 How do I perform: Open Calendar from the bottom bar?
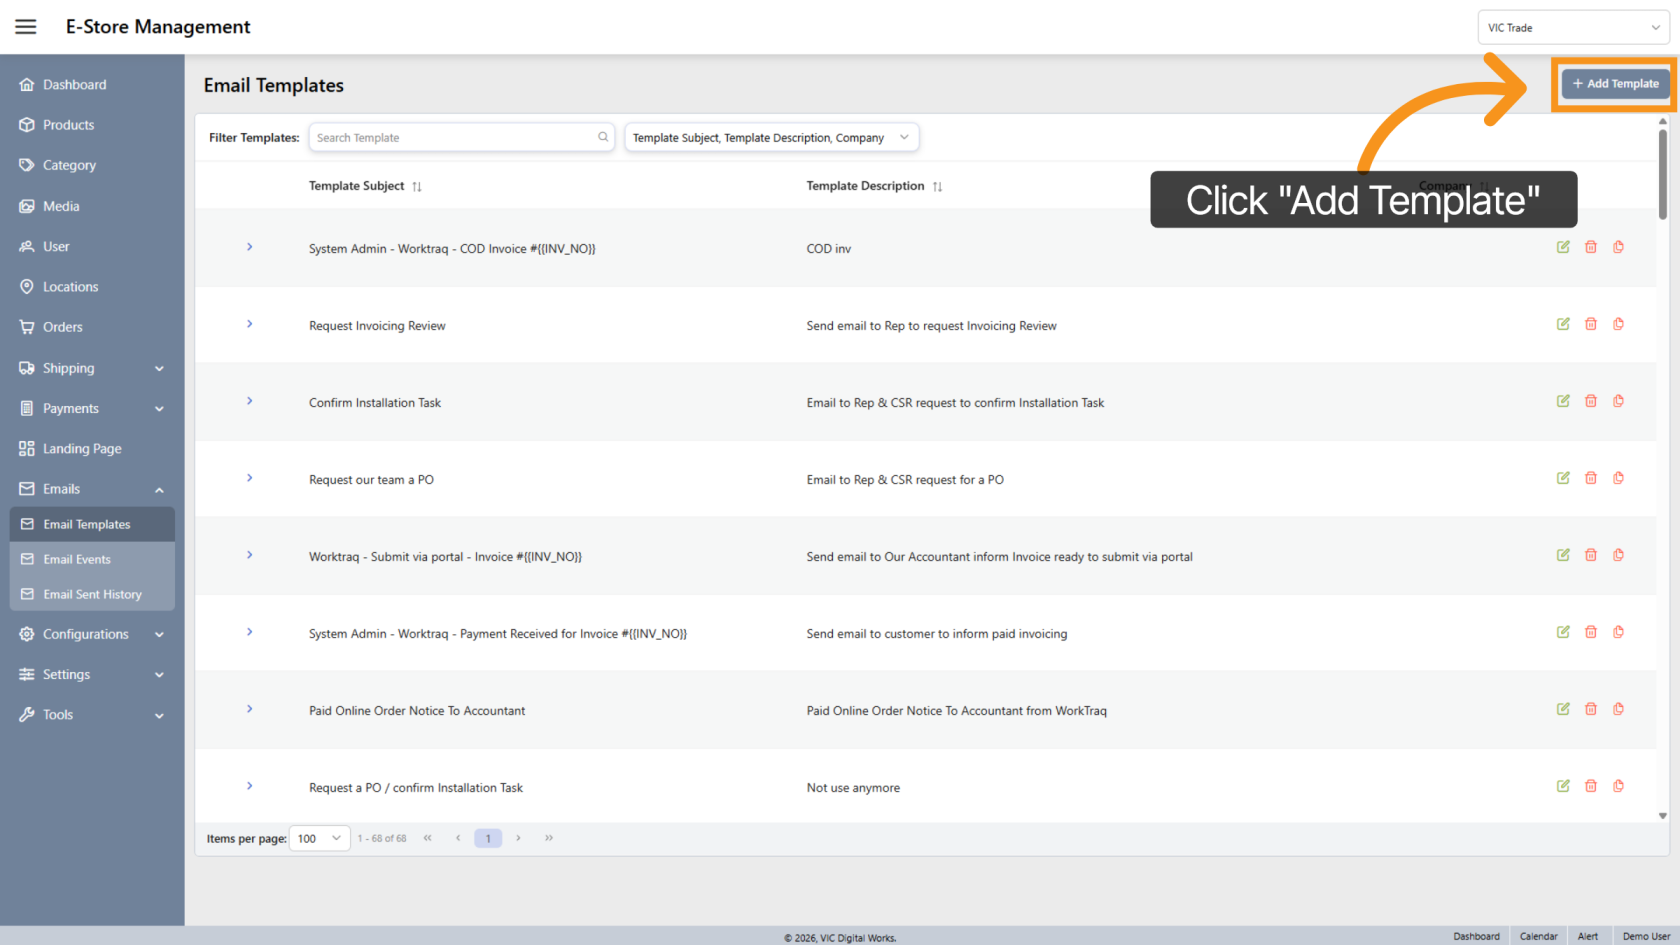tap(1538, 936)
